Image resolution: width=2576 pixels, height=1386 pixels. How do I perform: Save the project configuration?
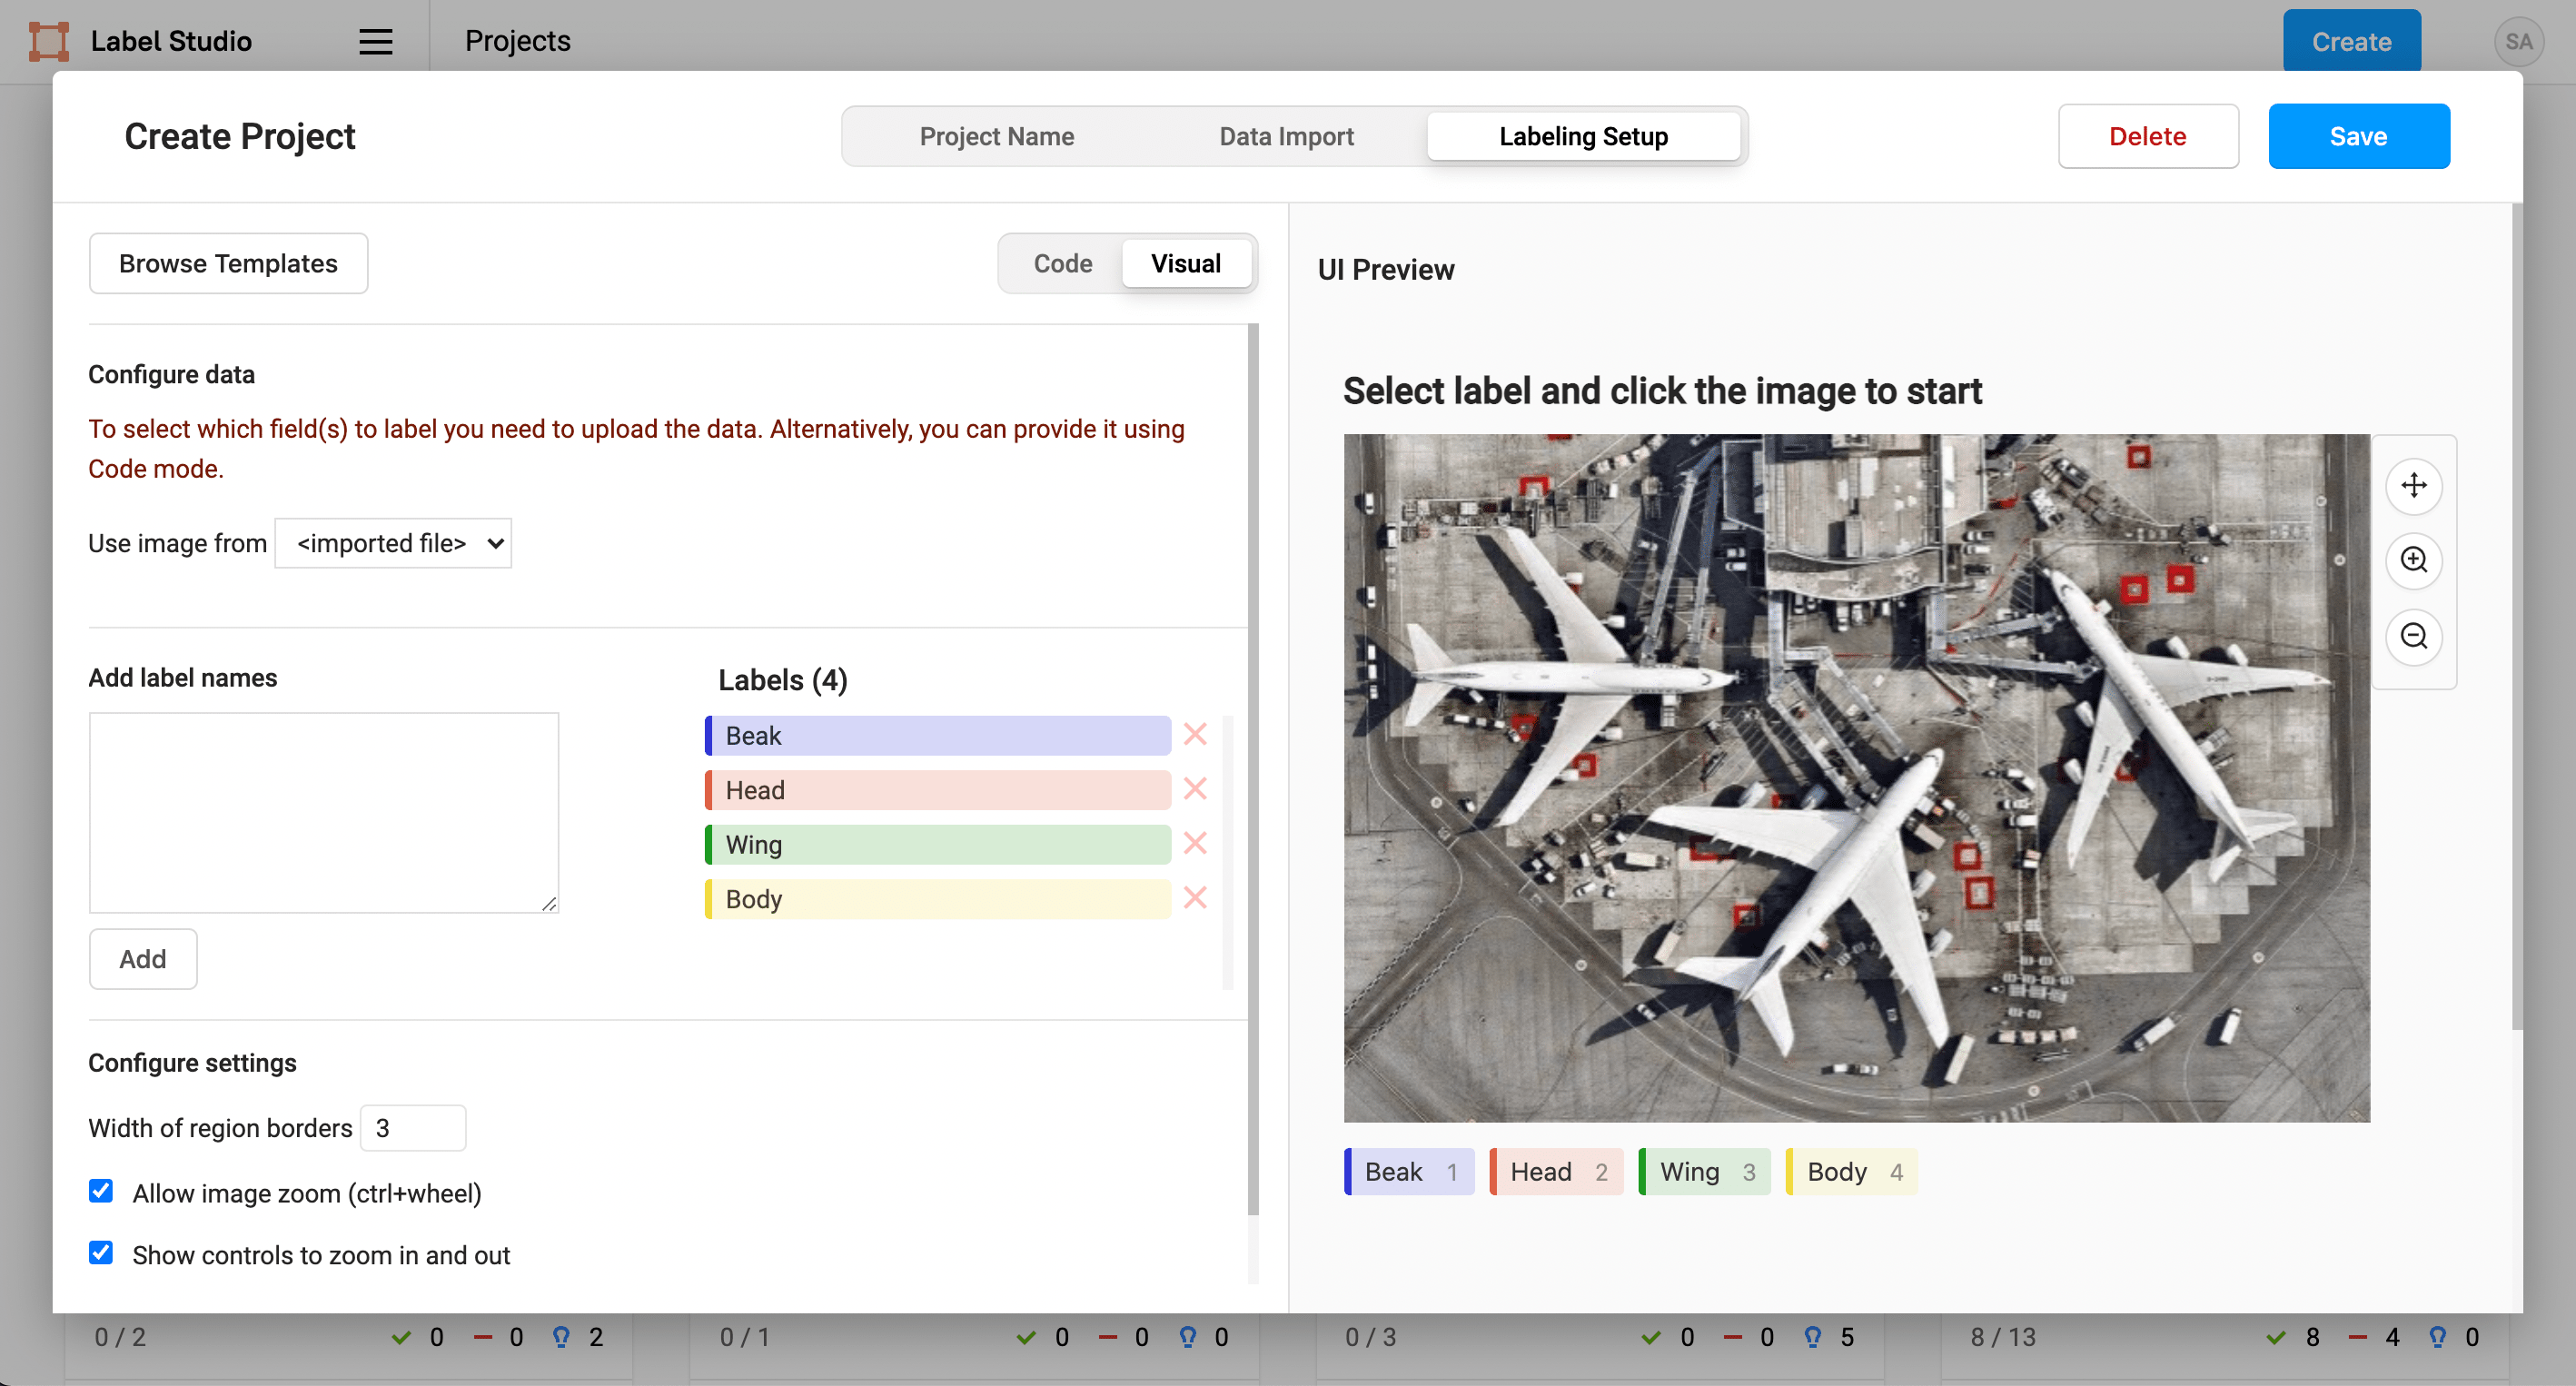(2358, 136)
